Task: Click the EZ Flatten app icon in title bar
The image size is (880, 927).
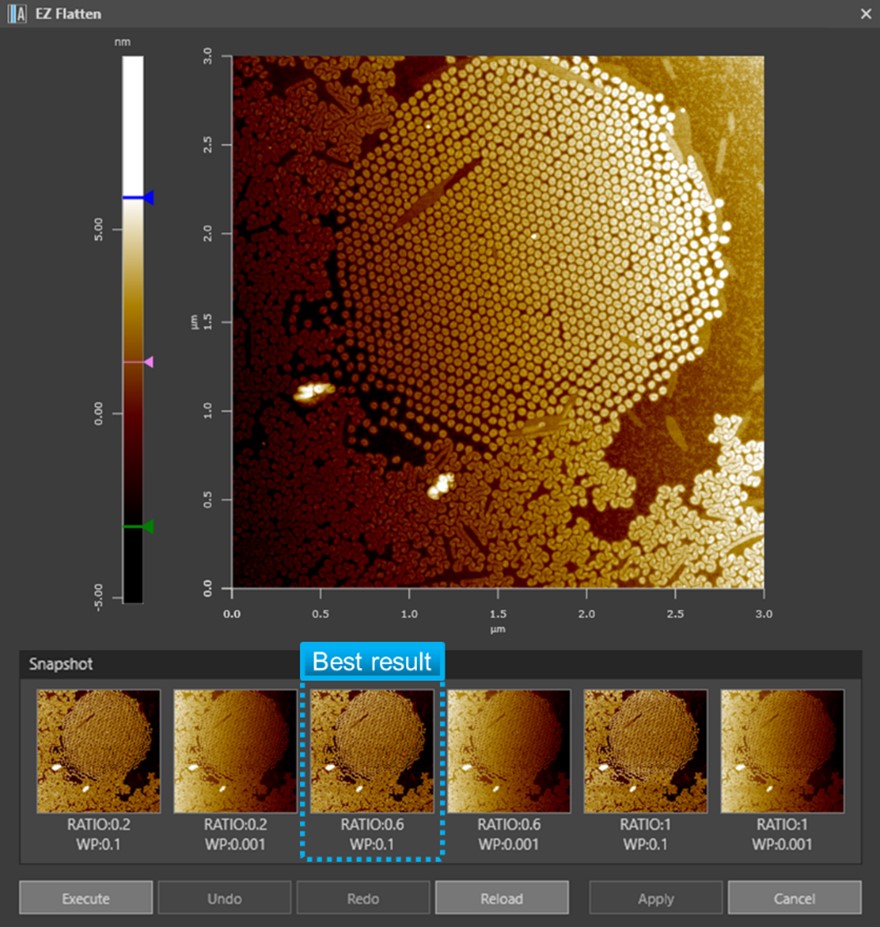Action: (16, 14)
